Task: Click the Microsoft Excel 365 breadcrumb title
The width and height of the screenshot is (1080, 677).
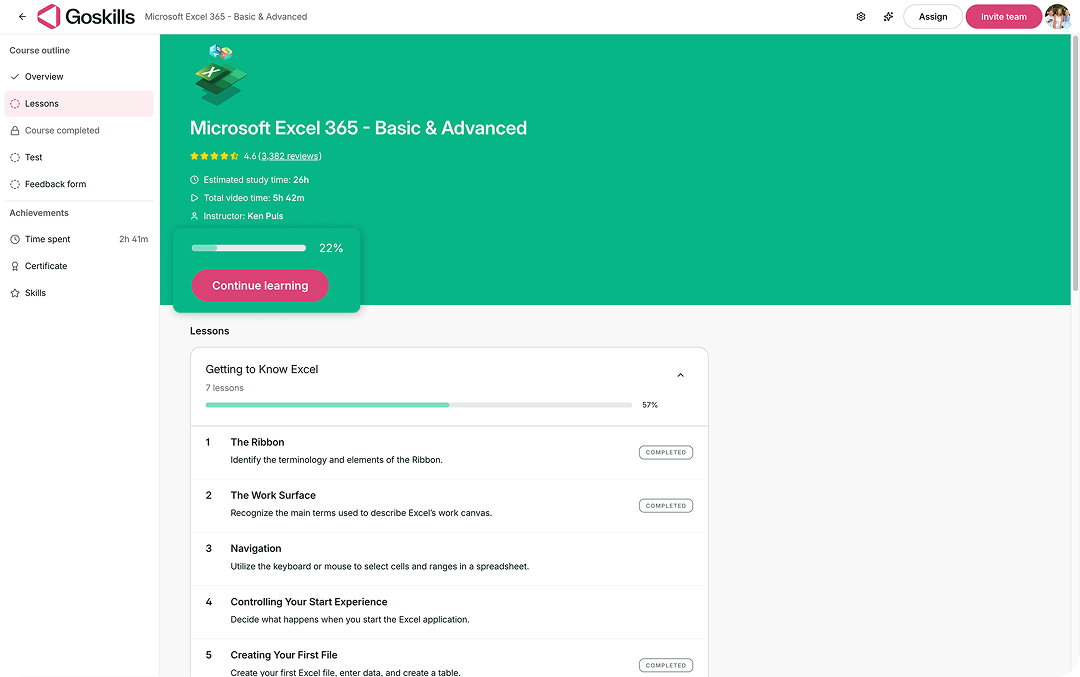Action: pyautogui.click(x=226, y=17)
